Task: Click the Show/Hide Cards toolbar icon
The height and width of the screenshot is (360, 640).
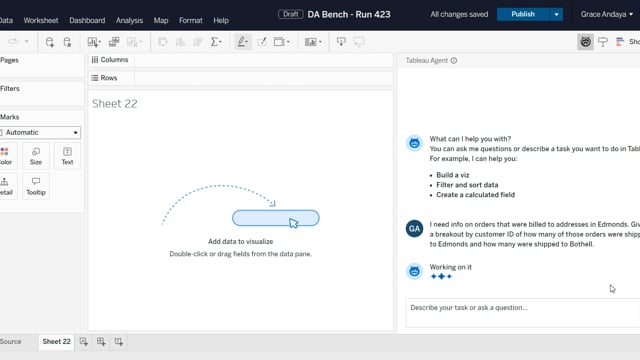Action: [x=311, y=42]
